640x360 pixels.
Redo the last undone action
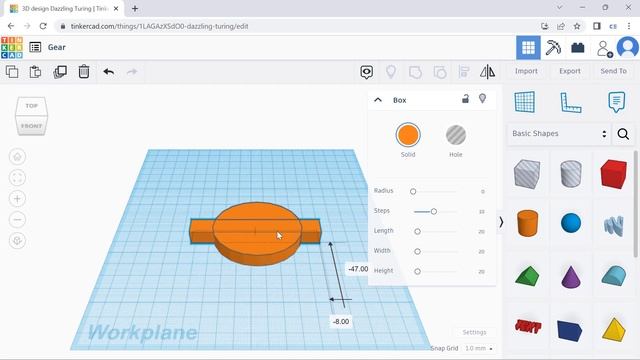(132, 72)
